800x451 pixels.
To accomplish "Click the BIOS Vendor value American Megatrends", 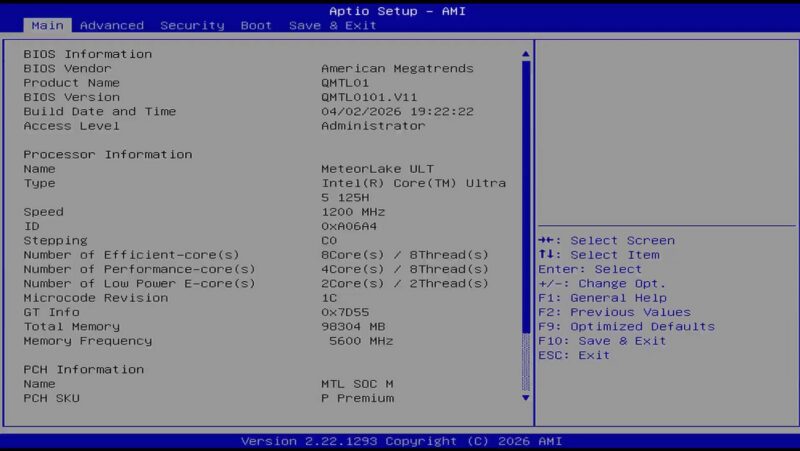I will click(x=397, y=68).
